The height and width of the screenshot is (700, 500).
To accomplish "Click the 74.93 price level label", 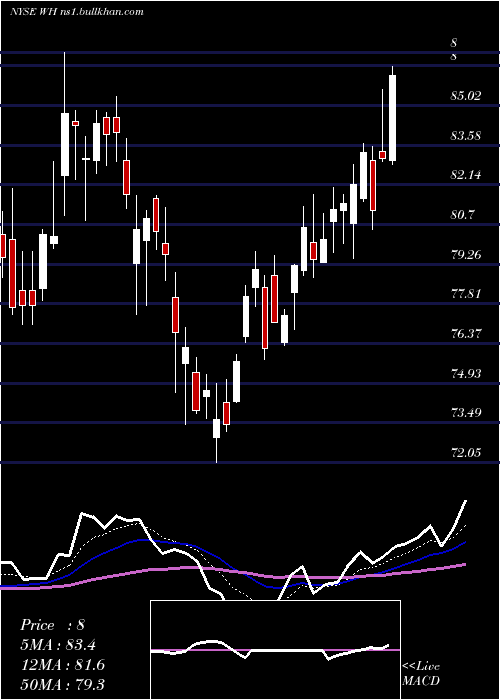I will click(x=466, y=373).
